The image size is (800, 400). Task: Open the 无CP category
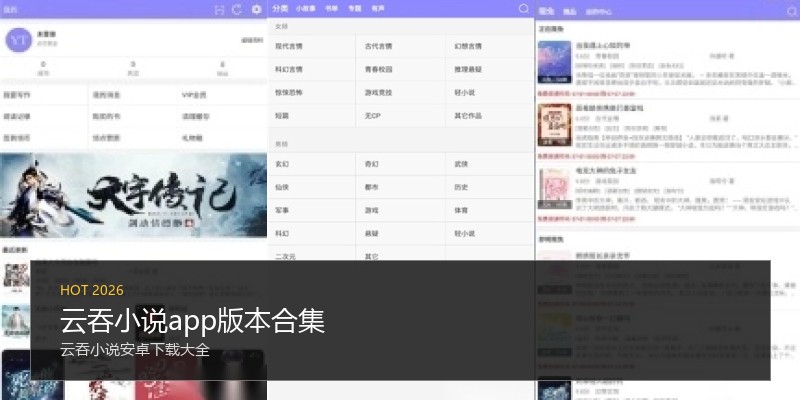(x=372, y=116)
